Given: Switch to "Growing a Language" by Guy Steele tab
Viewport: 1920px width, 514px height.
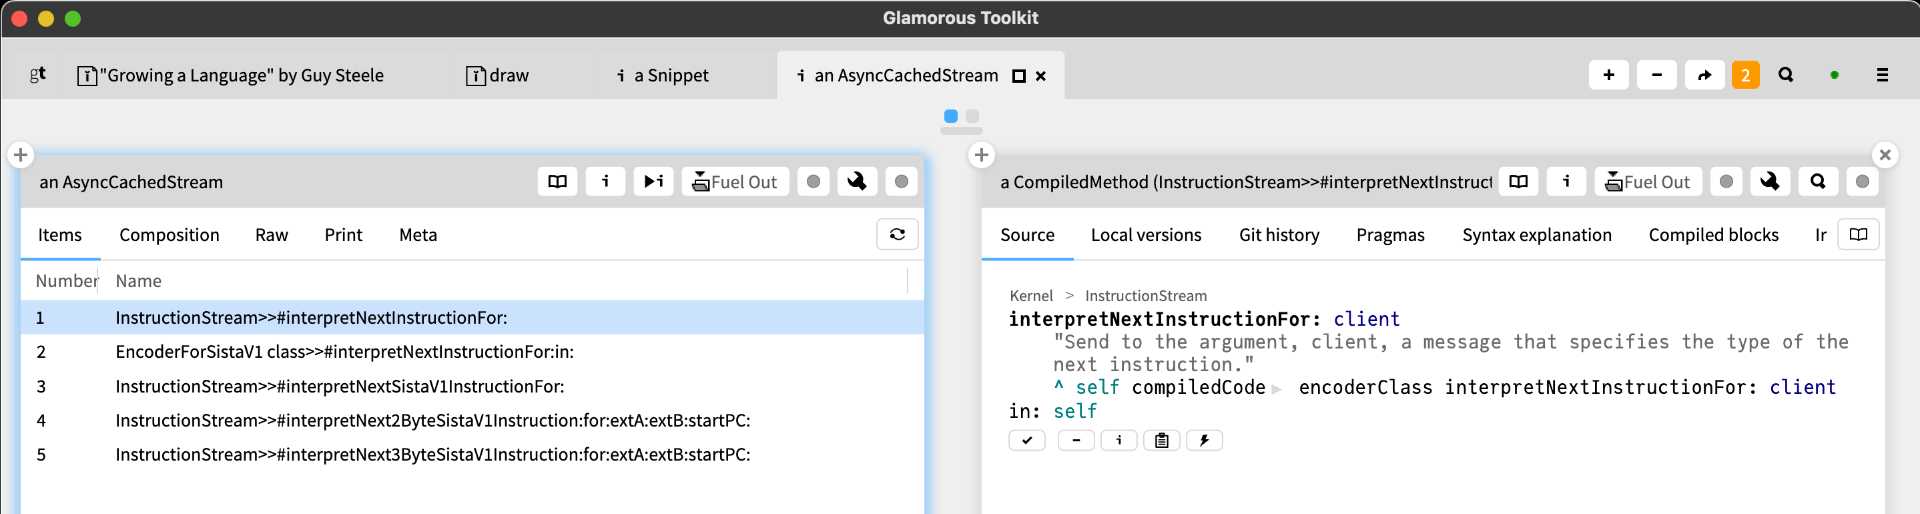Looking at the screenshot, I should point(231,75).
